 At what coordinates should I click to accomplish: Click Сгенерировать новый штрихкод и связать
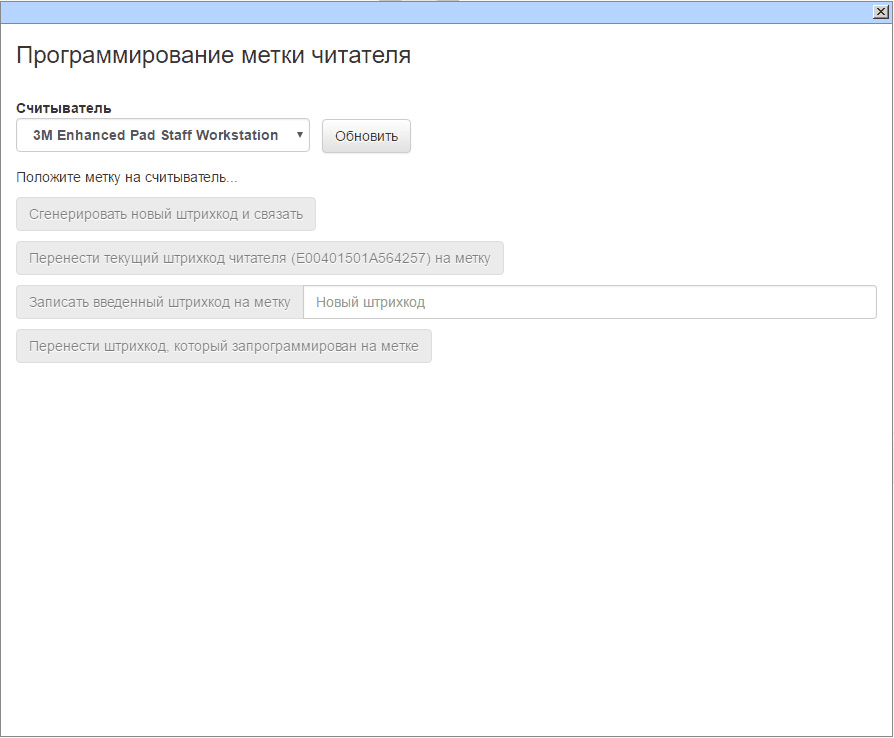coord(166,214)
